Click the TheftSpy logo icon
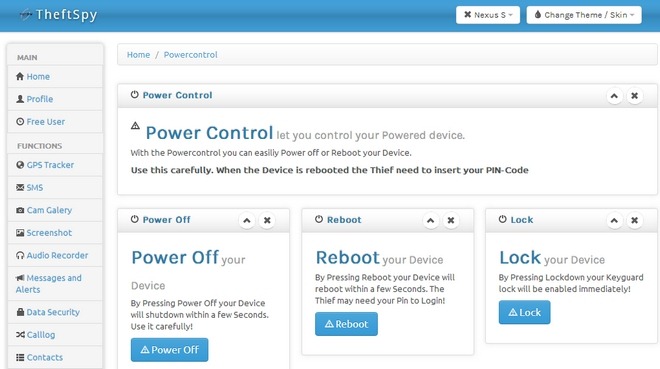This screenshot has width=660, height=369. point(26,15)
